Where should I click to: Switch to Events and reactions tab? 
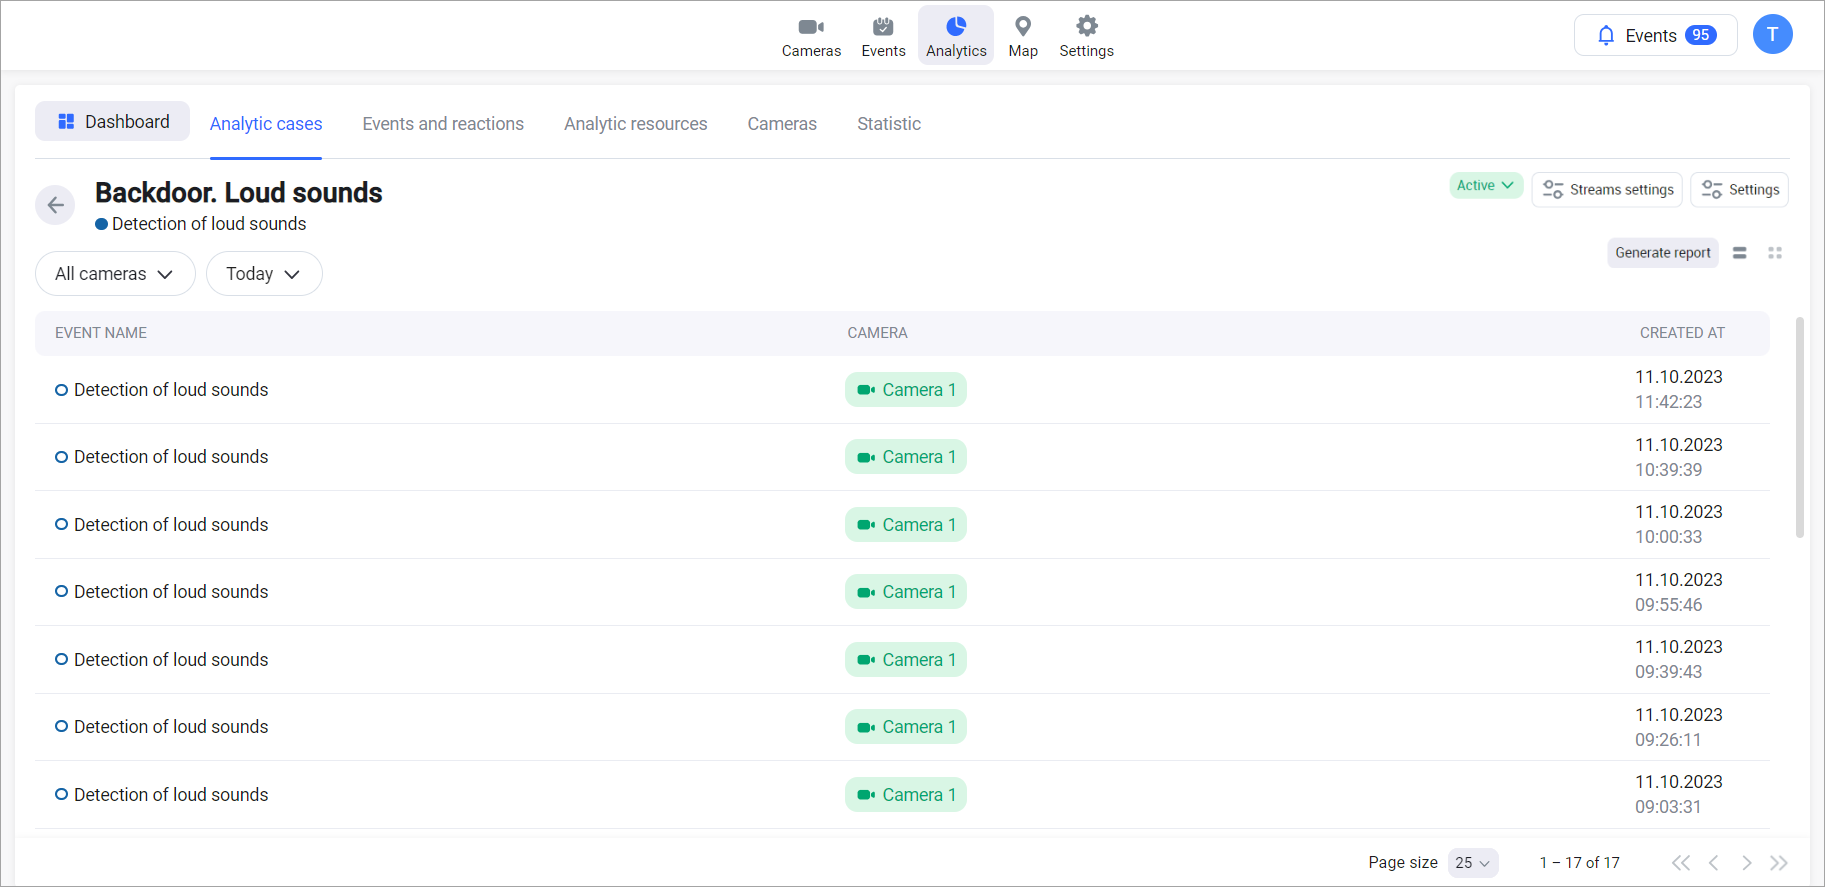point(443,124)
